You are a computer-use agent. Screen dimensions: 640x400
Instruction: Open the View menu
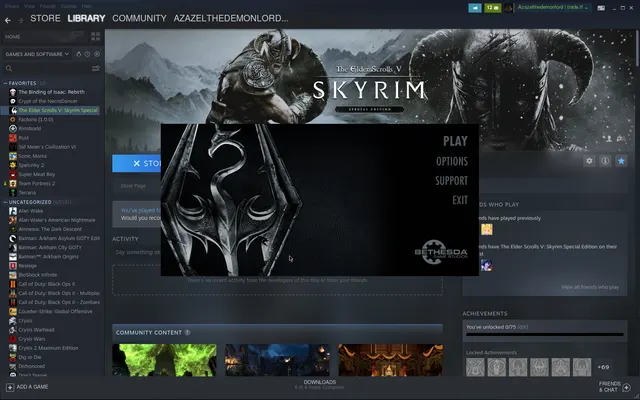(29, 6)
